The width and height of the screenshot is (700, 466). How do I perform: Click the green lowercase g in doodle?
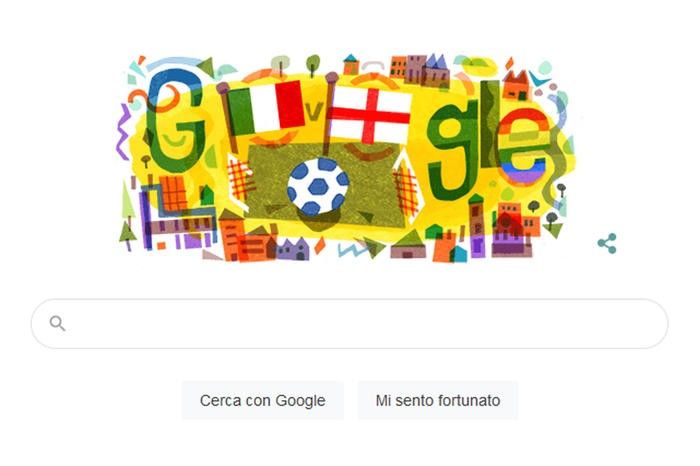[452, 150]
